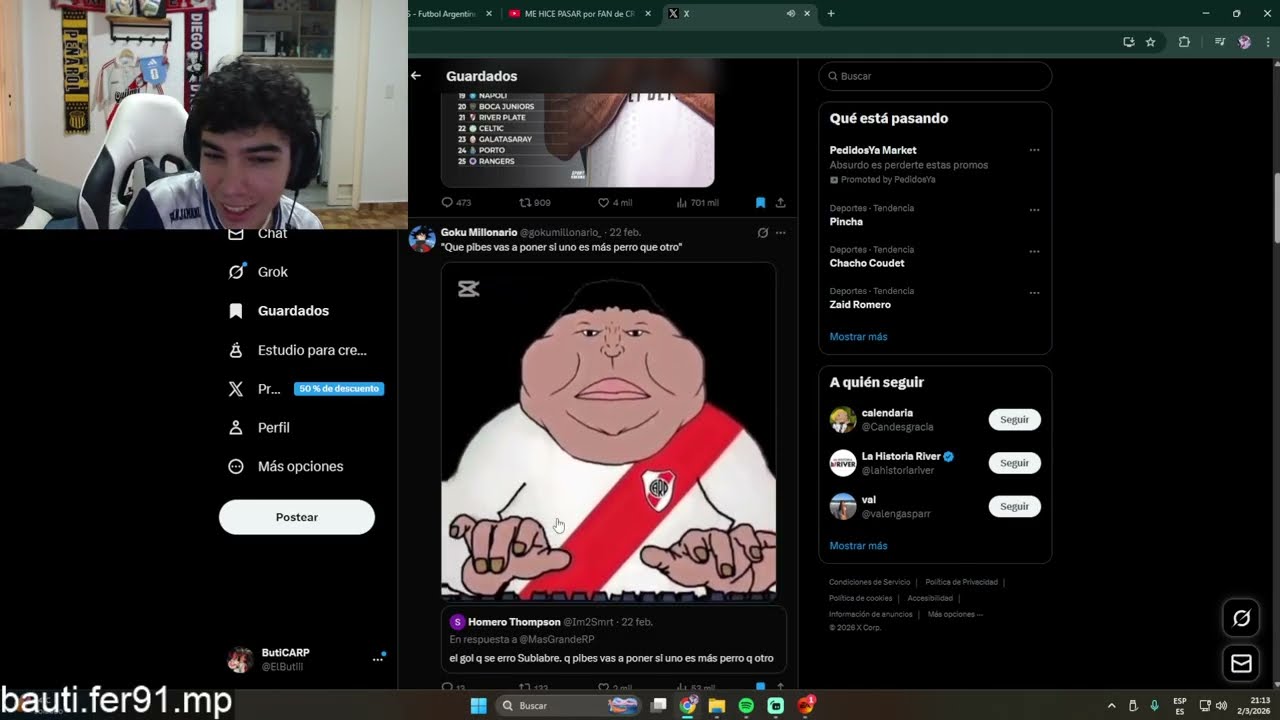Open Estudio para creadores in sidebar

click(298, 350)
